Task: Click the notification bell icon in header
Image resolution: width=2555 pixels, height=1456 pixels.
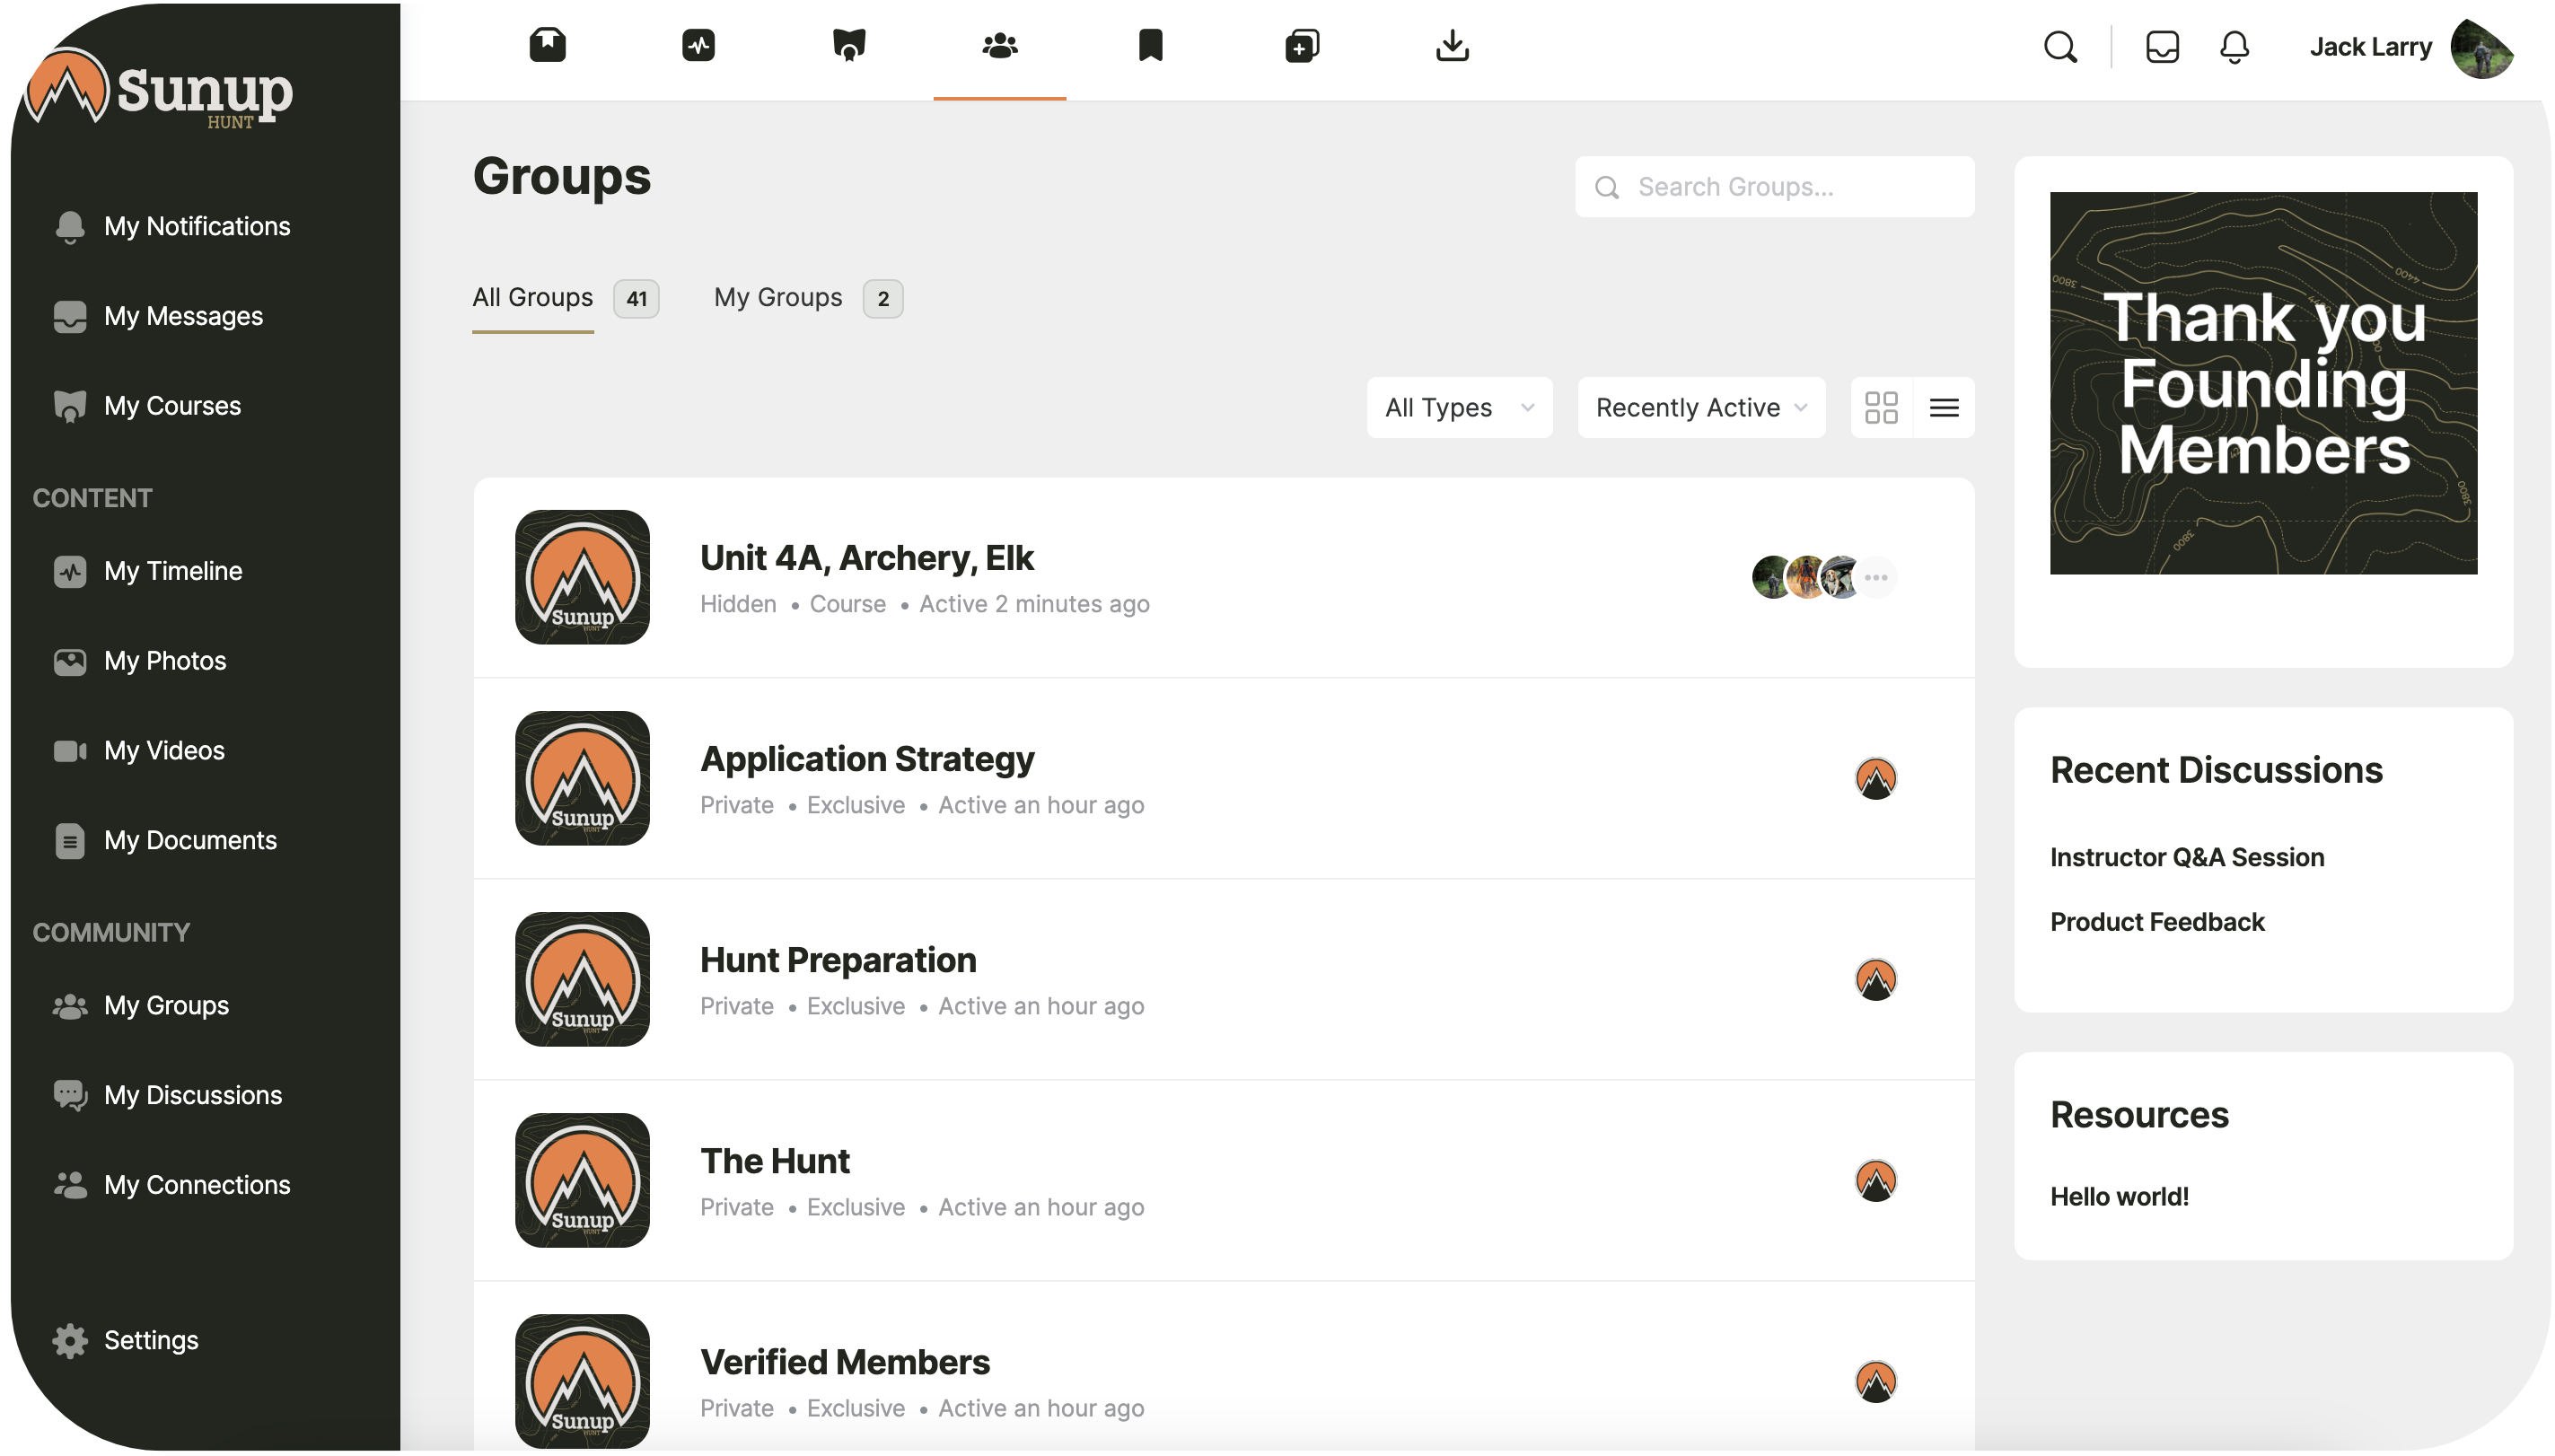Action: (2234, 47)
